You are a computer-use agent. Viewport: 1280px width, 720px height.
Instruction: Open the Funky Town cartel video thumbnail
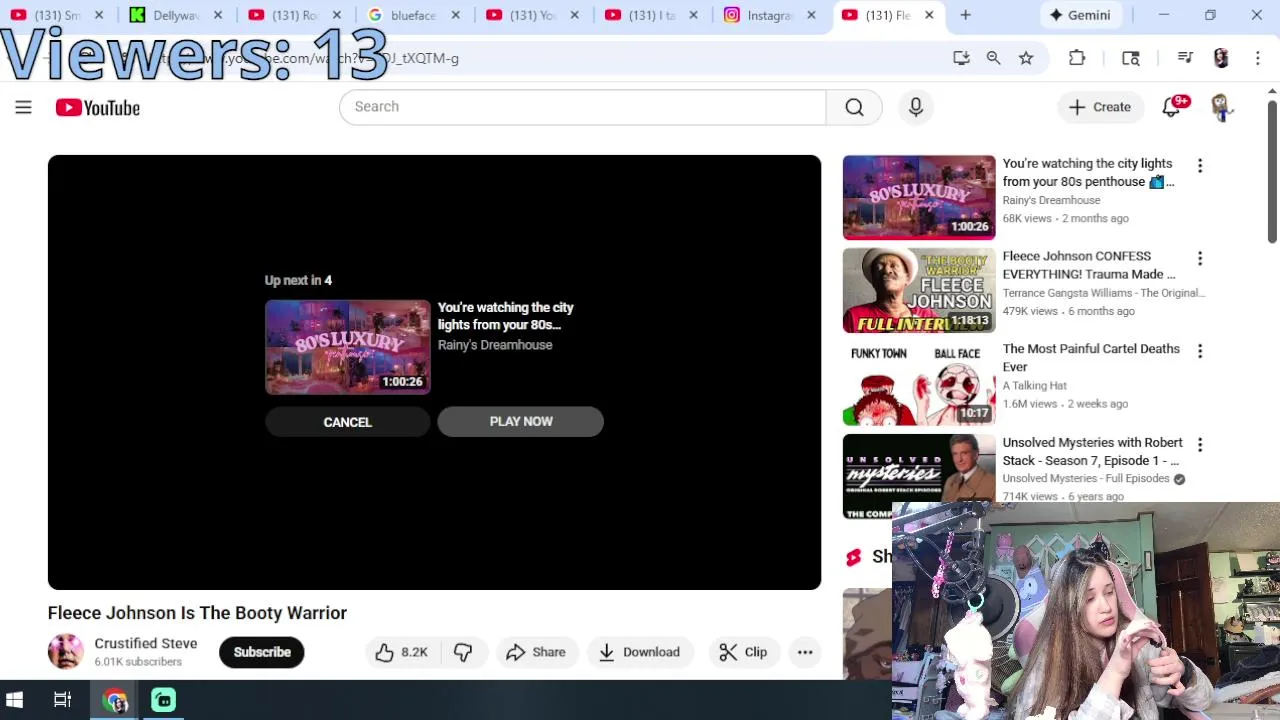point(919,383)
